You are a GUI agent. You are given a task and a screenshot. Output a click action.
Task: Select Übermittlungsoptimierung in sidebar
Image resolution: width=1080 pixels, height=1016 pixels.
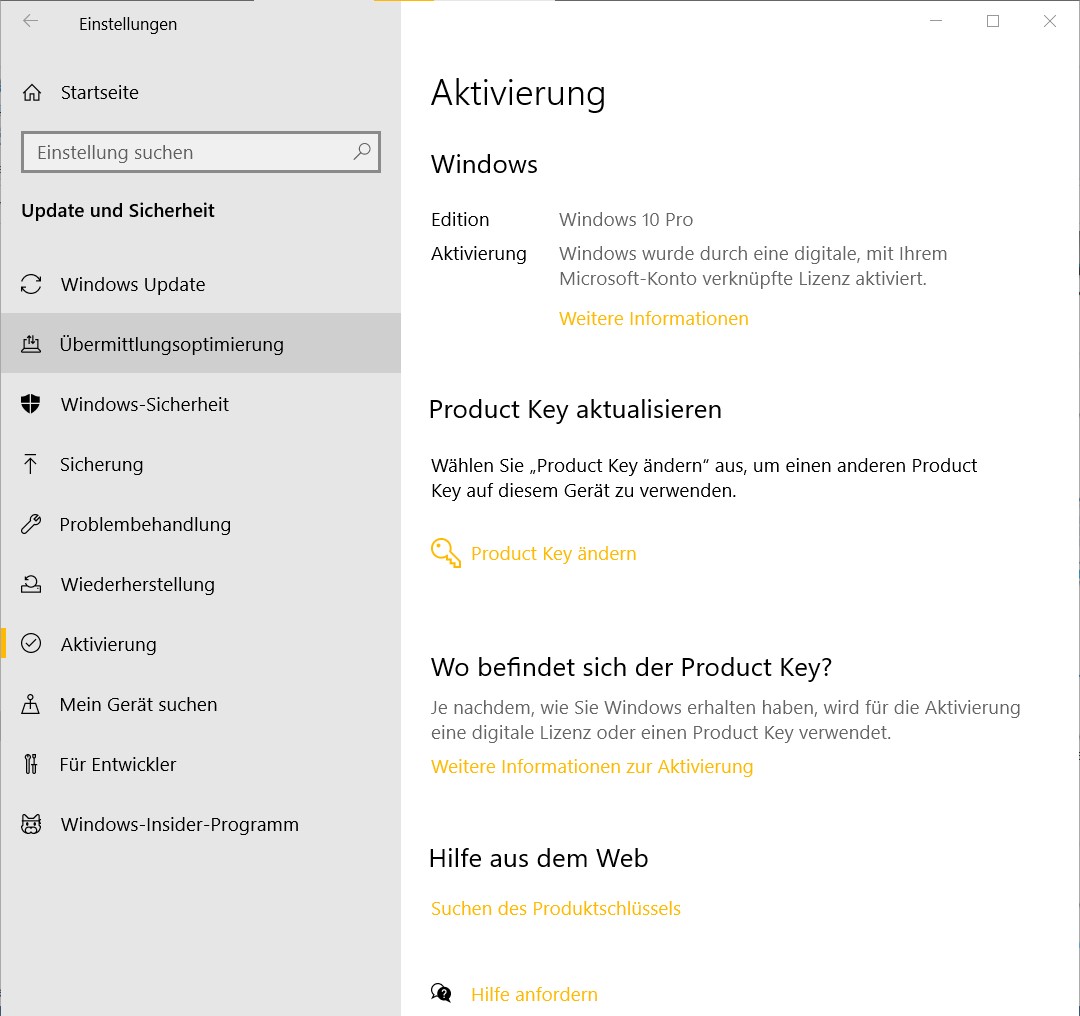pyautogui.click(x=200, y=344)
